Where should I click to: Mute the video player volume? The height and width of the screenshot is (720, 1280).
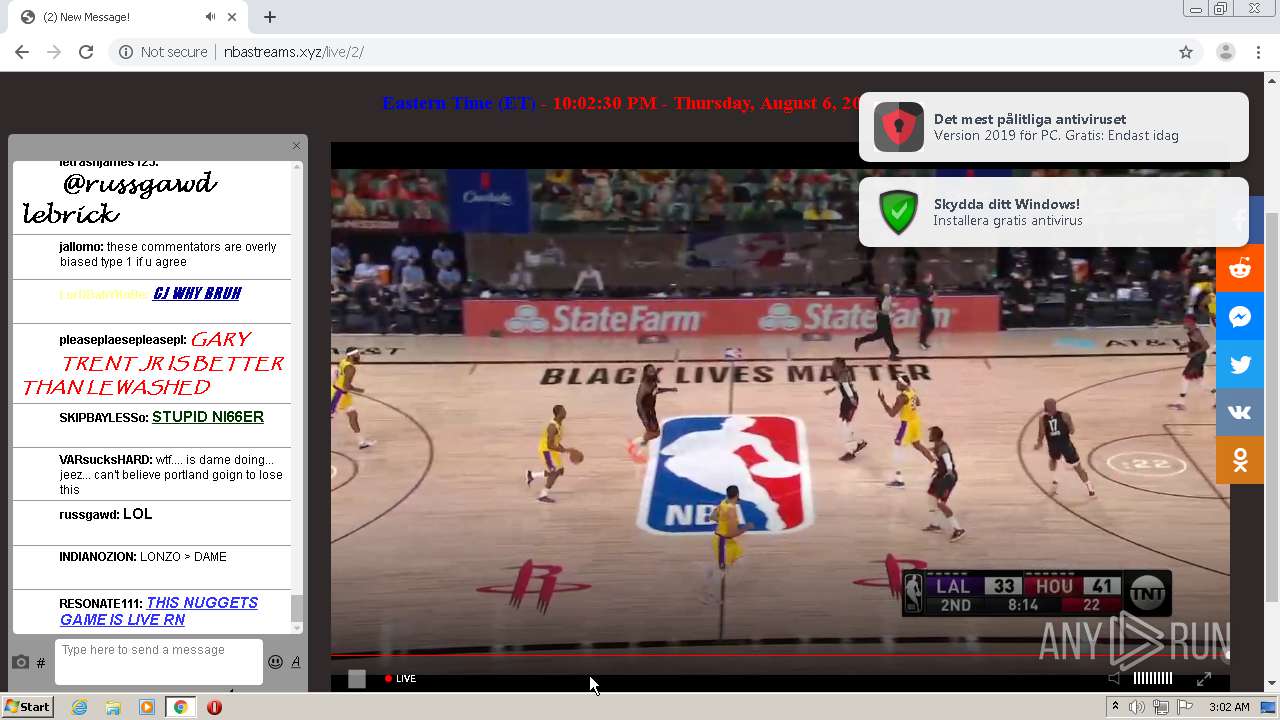tap(1115, 678)
